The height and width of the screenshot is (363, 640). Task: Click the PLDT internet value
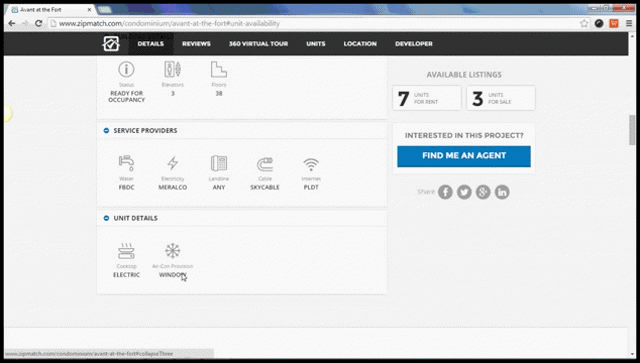click(x=311, y=187)
